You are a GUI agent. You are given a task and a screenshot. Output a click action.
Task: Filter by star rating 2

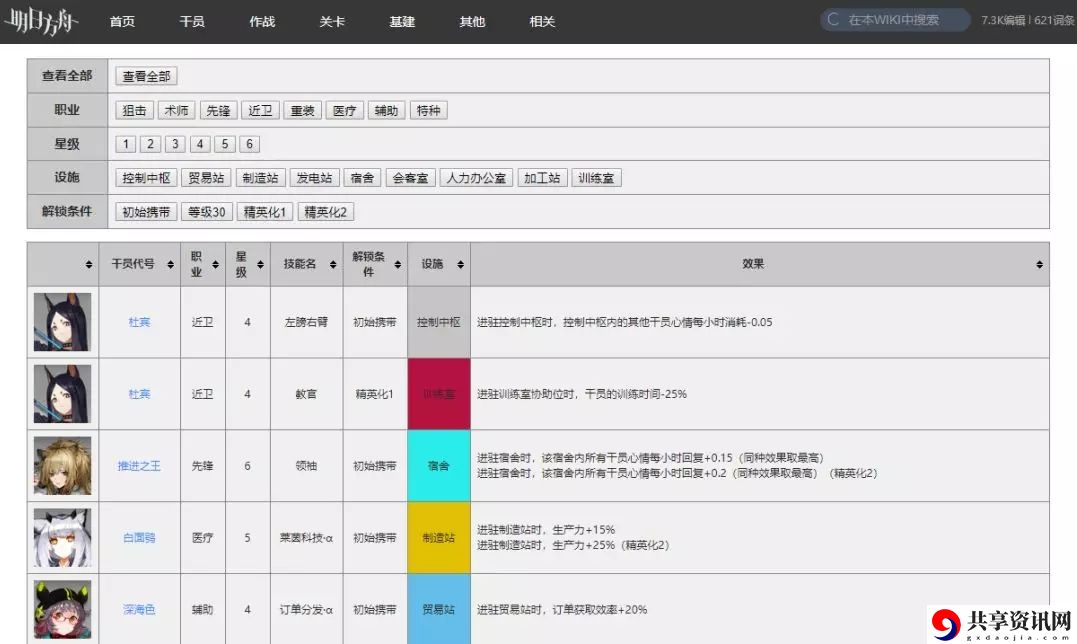[x=150, y=144]
